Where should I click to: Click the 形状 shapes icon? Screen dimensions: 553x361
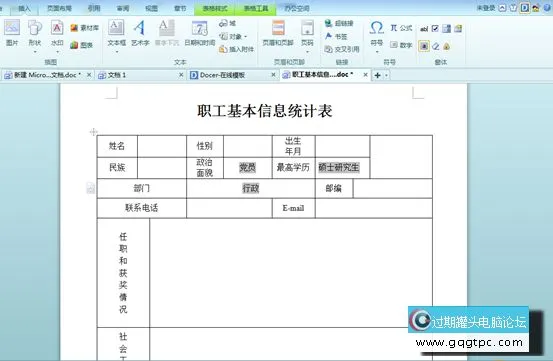(35, 27)
